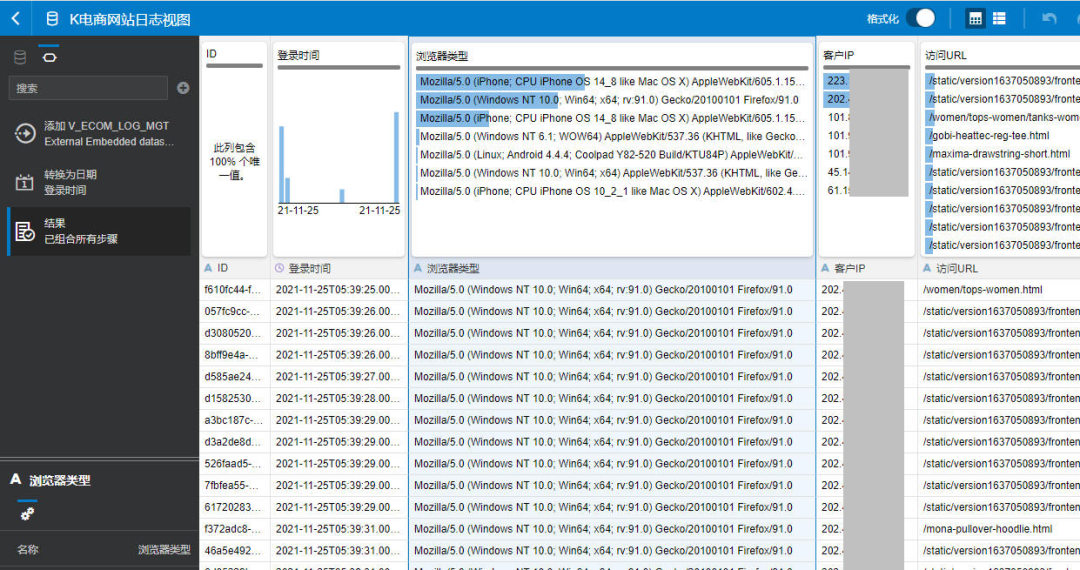Click login time 2021-11-25T05:39:25 cell

point(338,290)
